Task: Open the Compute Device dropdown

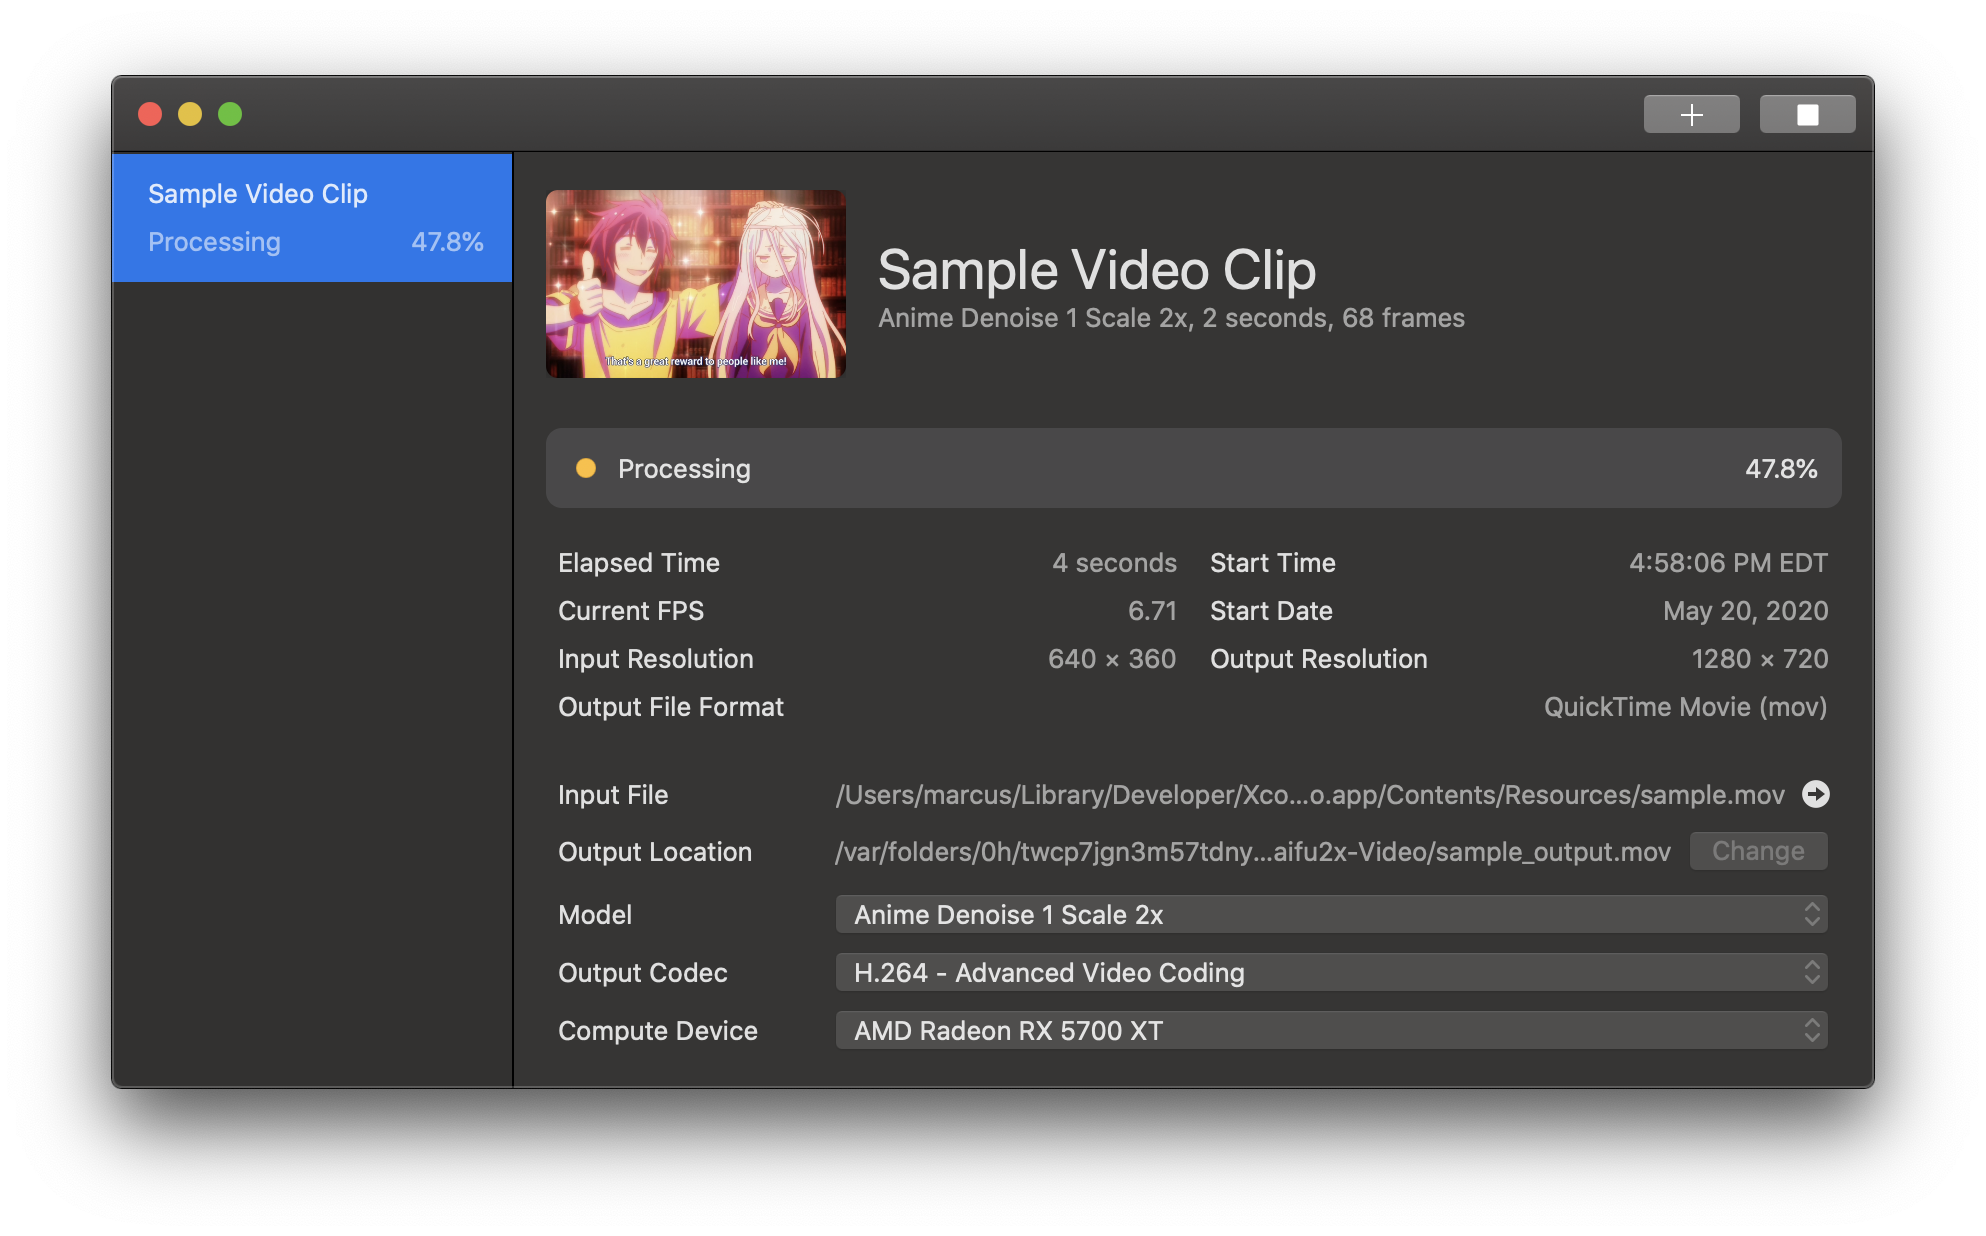Action: click(x=1330, y=1031)
